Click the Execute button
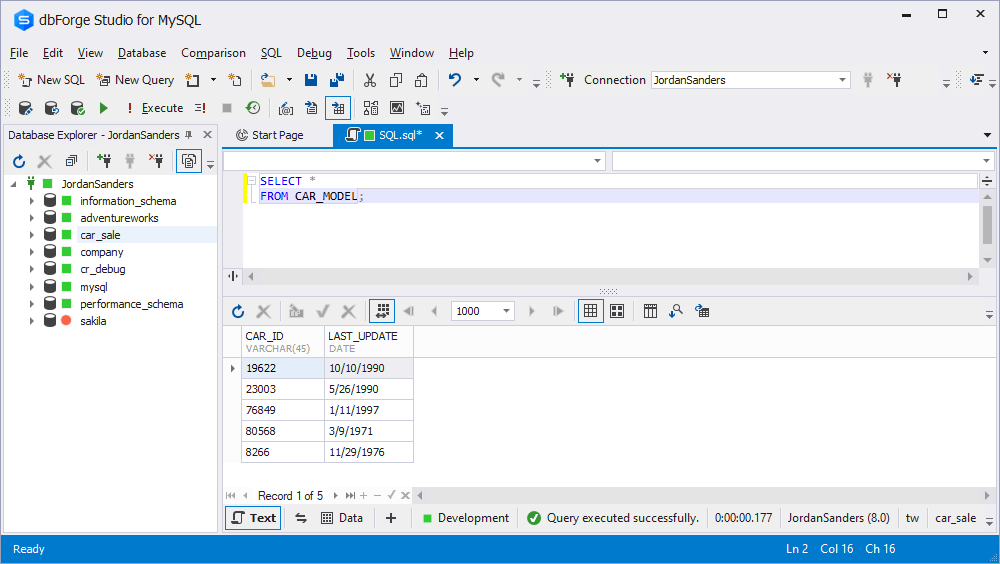 tap(156, 108)
